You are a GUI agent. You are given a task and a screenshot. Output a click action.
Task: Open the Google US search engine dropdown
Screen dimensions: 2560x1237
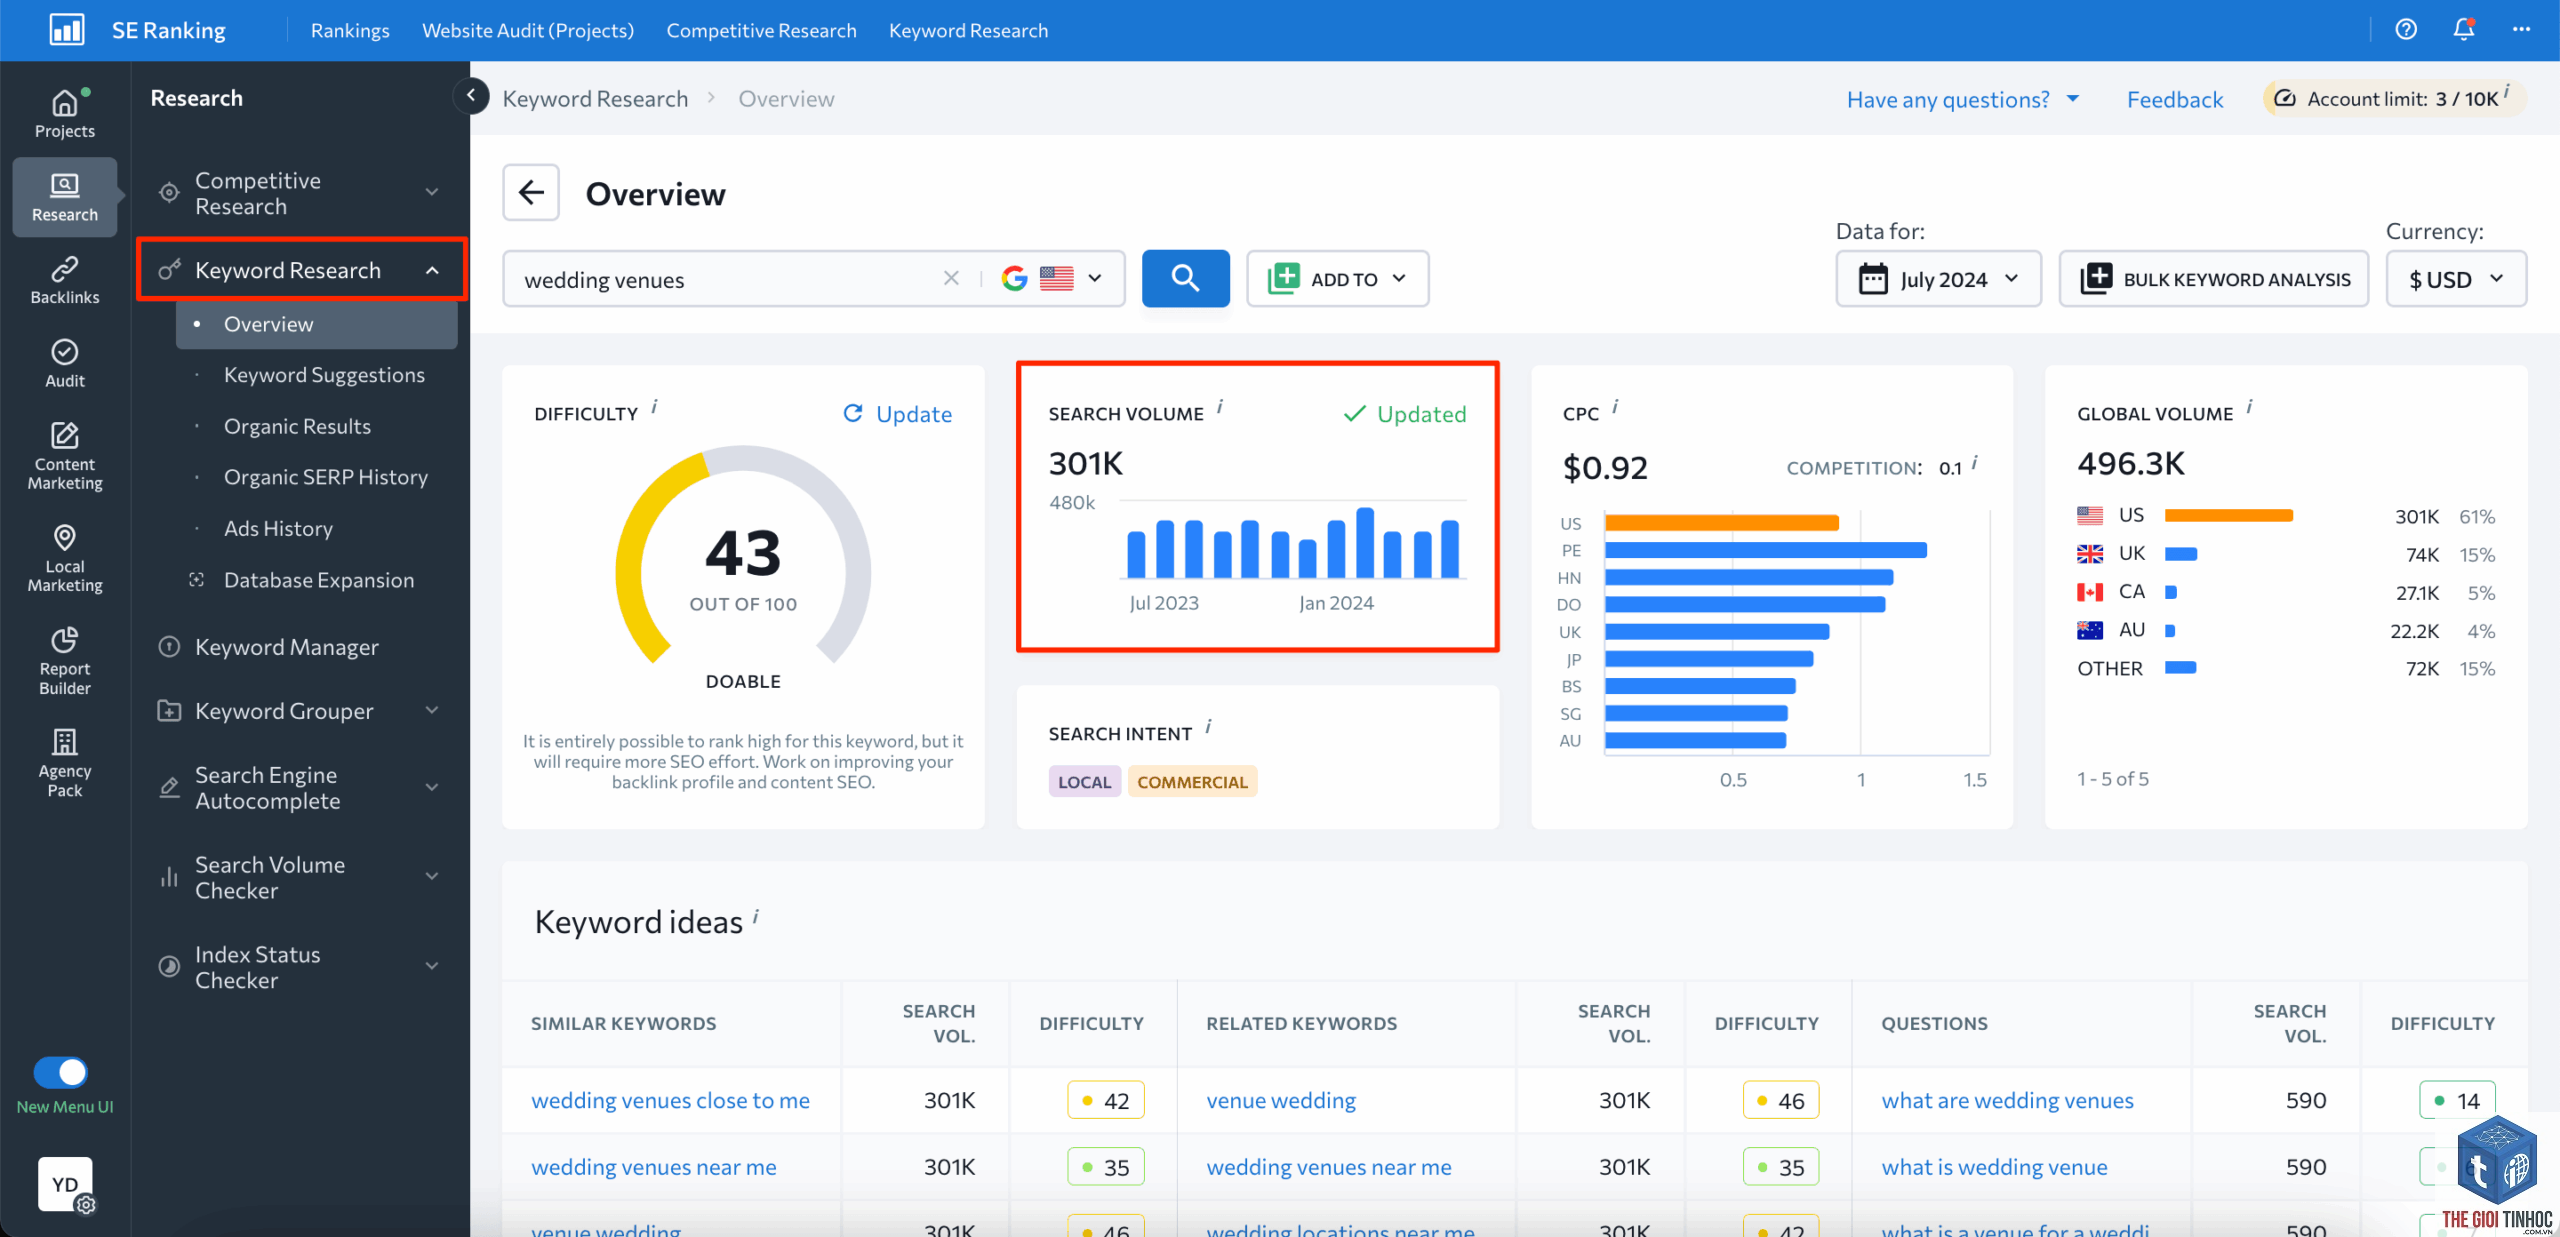point(1052,278)
